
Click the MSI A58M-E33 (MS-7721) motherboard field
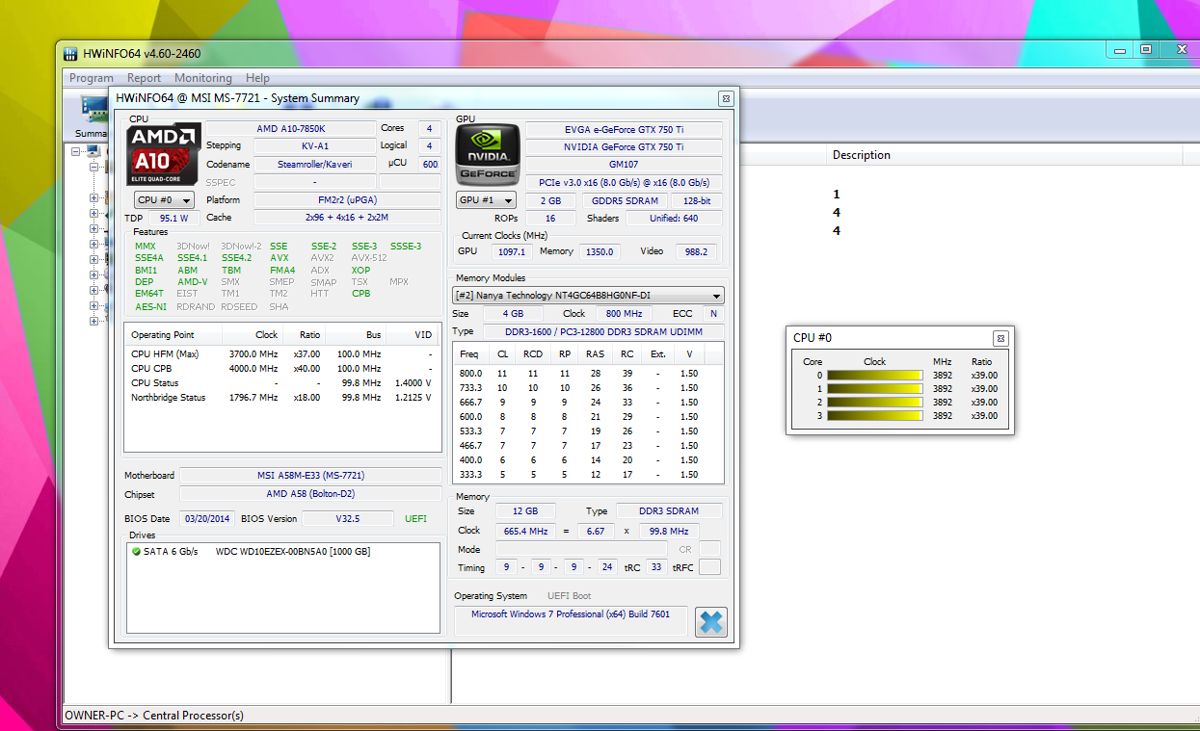(310, 475)
